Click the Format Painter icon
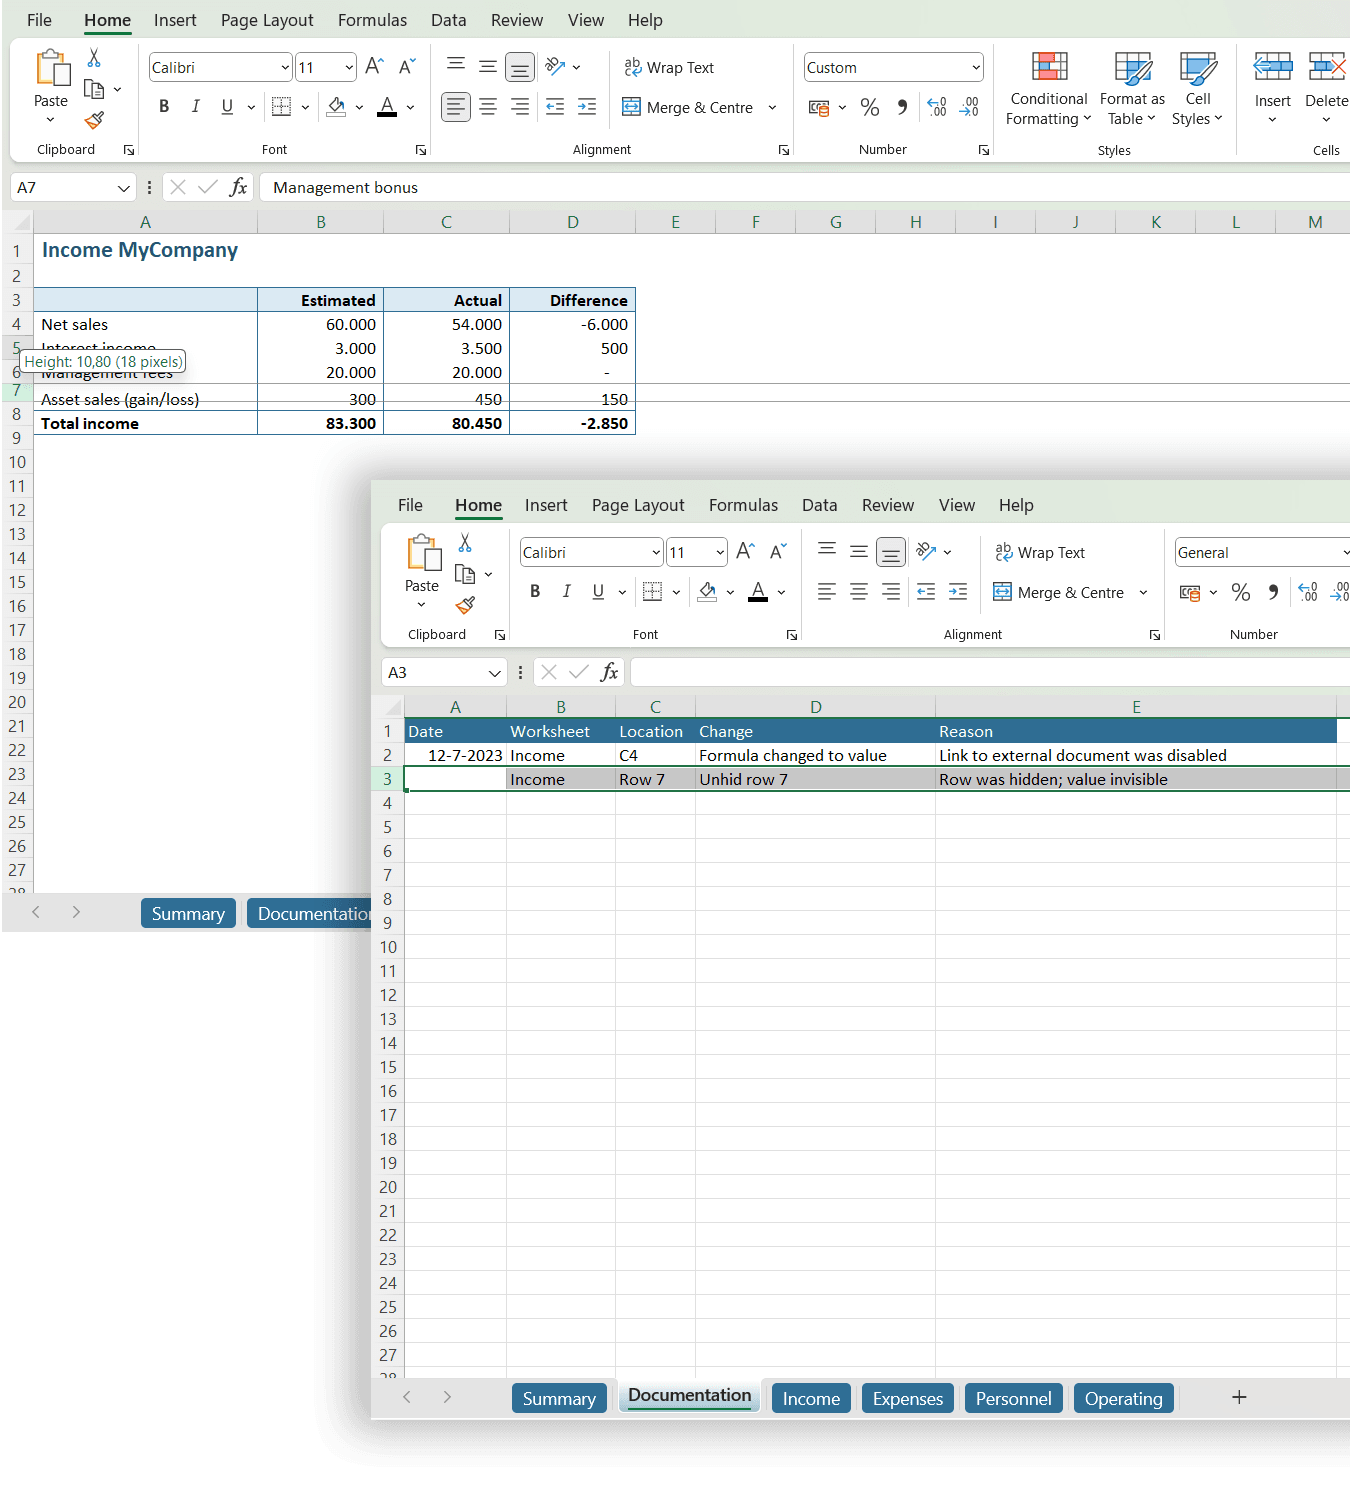Image resolution: width=1350 pixels, height=1500 pixels. tap(94, 120)
